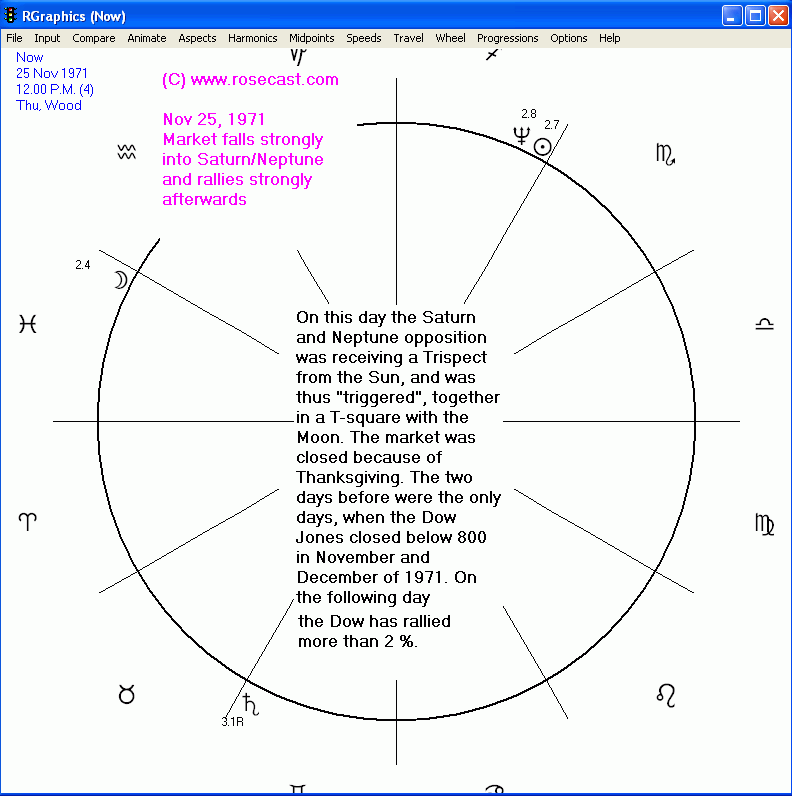Click the 'more than 2 %.' text

tap(358, 642)
